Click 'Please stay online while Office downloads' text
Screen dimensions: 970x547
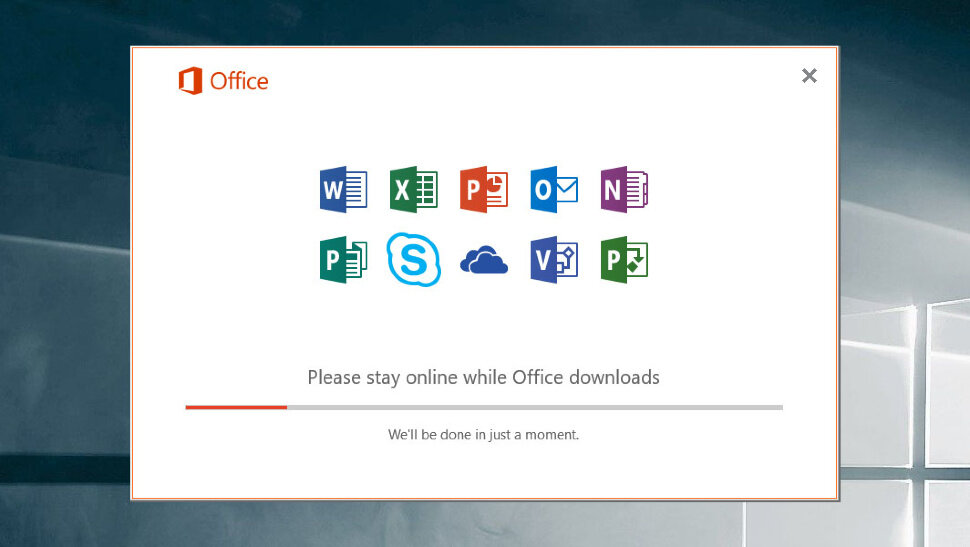point(484,377)
